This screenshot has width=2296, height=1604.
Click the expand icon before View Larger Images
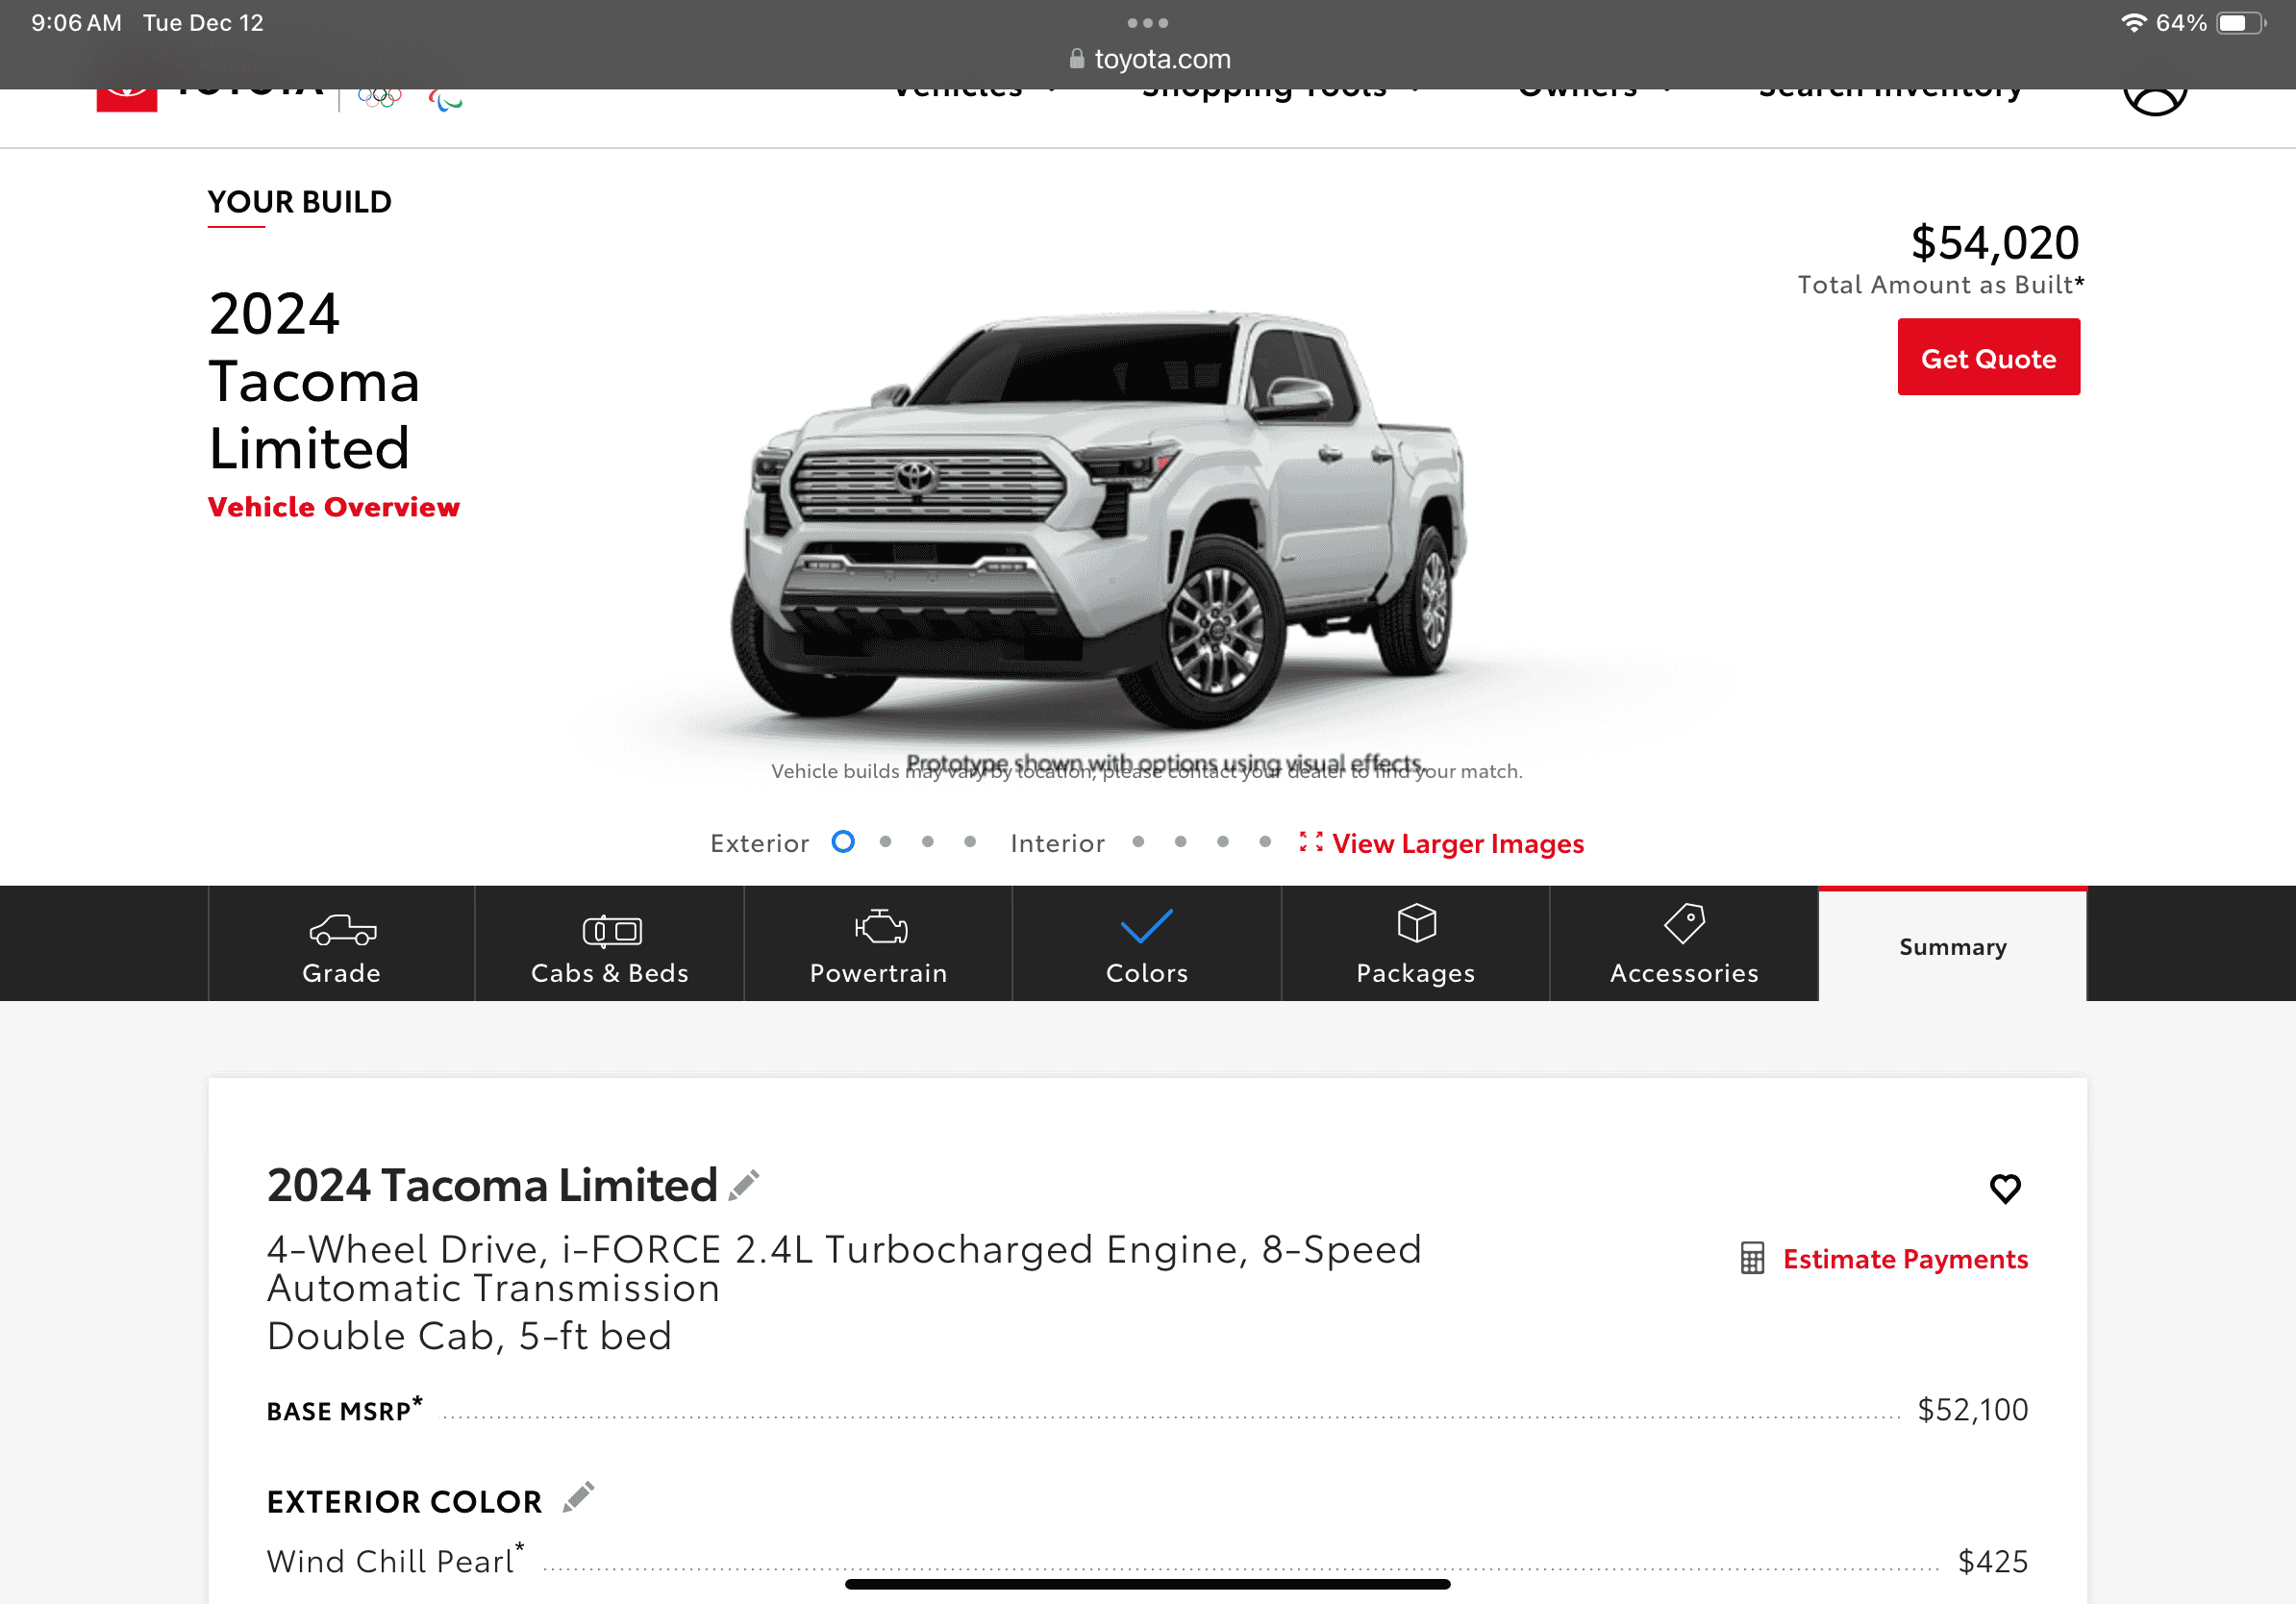(x=1311, y=842)
